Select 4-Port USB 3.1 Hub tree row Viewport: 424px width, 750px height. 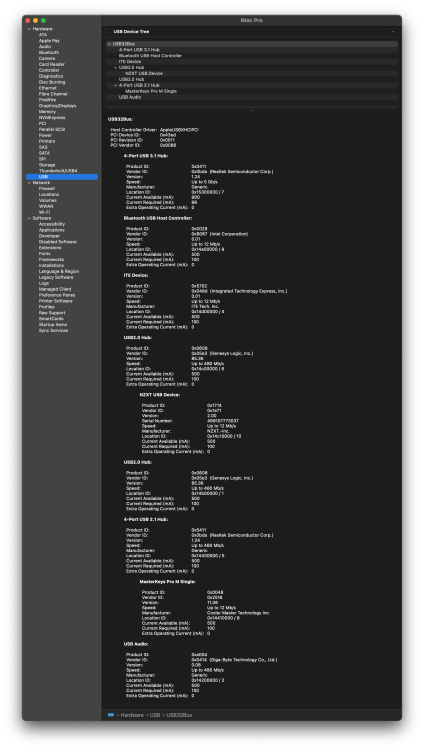[x=252, y=50]
